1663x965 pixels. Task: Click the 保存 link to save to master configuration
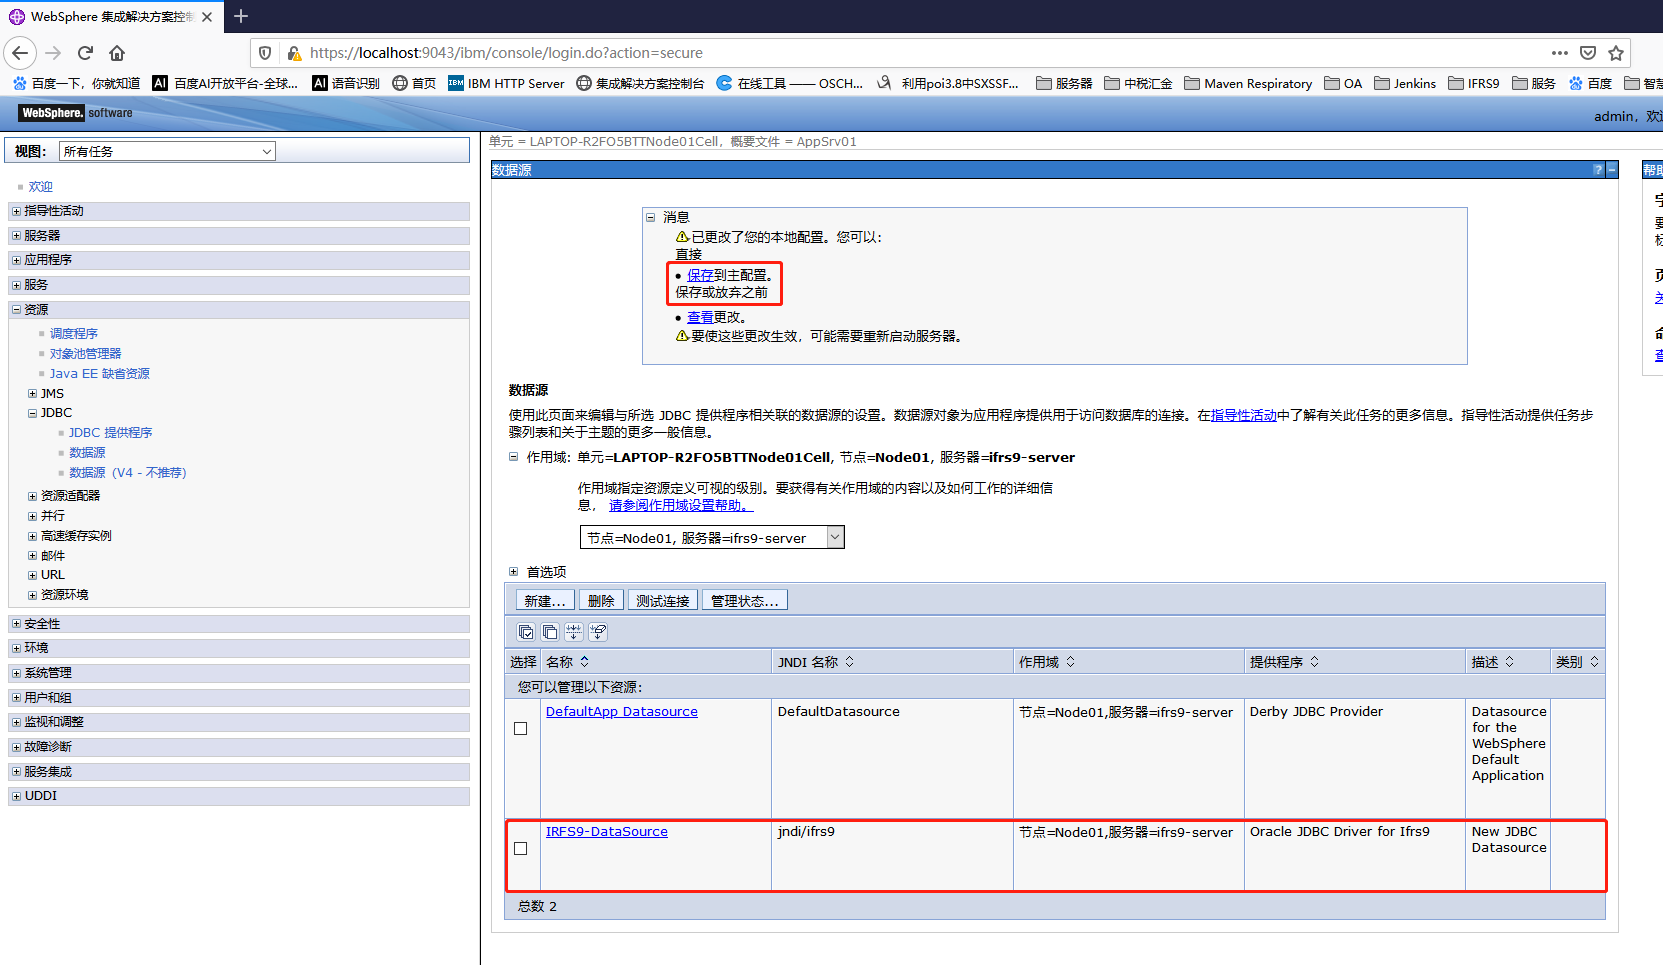coord(698,274)
